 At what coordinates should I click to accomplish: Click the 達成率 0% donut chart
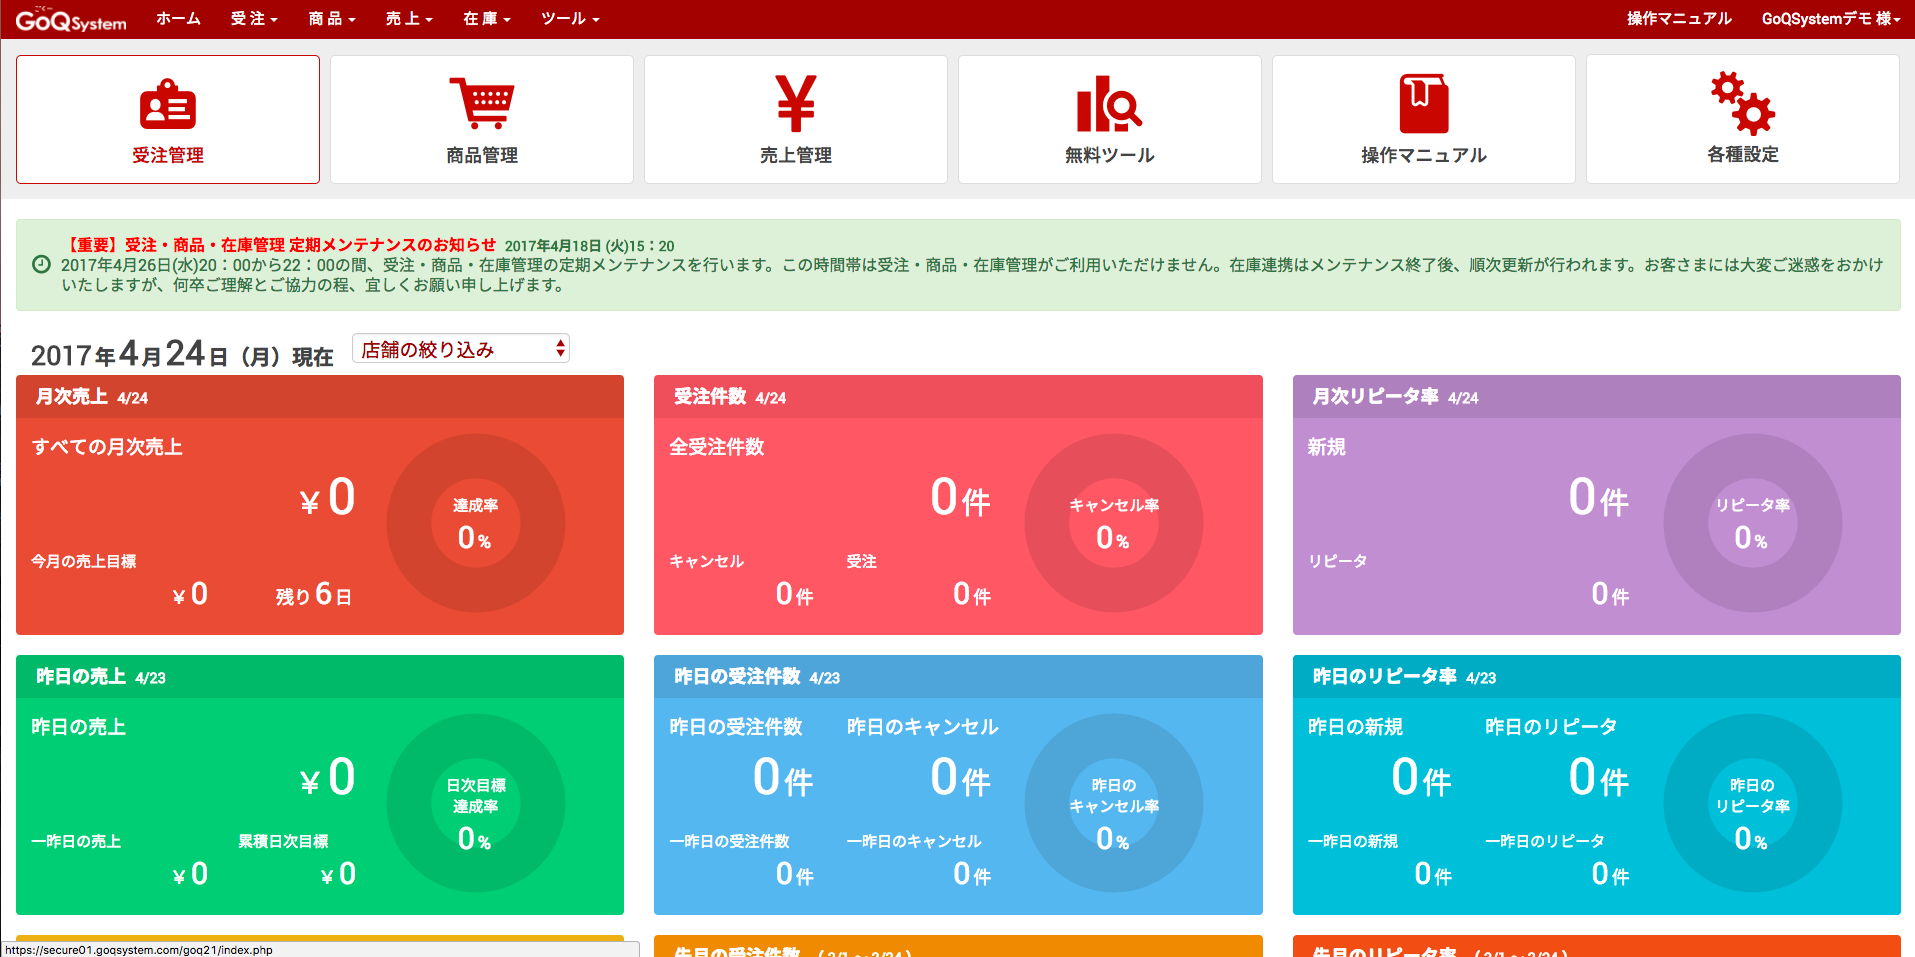(x=476, y=523)
